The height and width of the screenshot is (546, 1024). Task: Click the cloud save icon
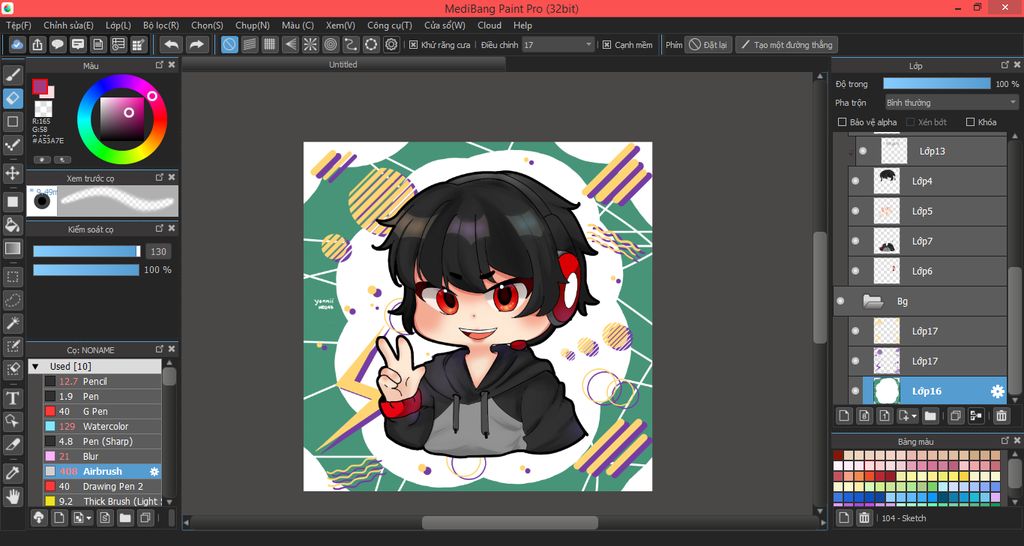click(18, 44)
